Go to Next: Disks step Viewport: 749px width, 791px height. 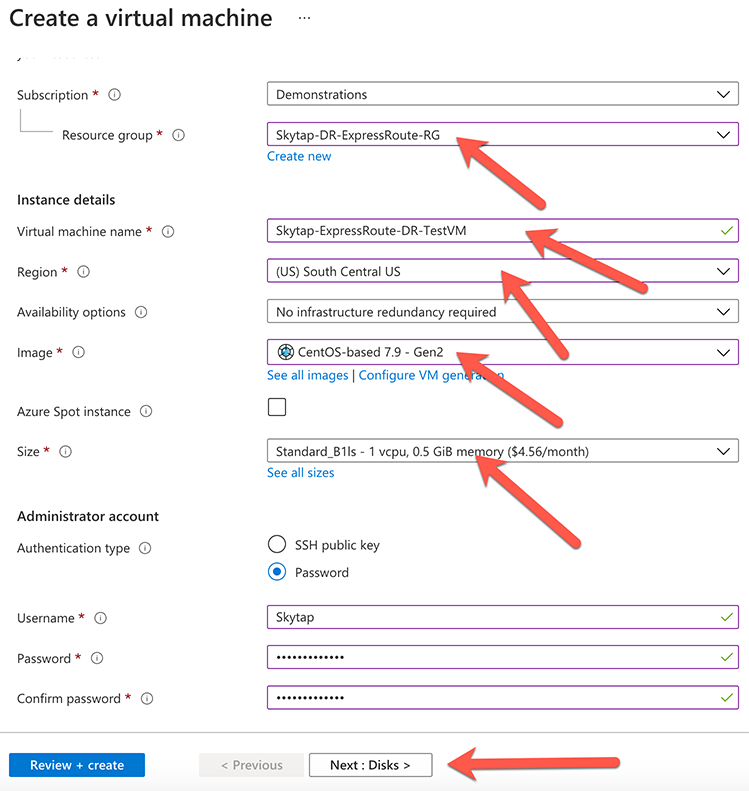point(371,765)
